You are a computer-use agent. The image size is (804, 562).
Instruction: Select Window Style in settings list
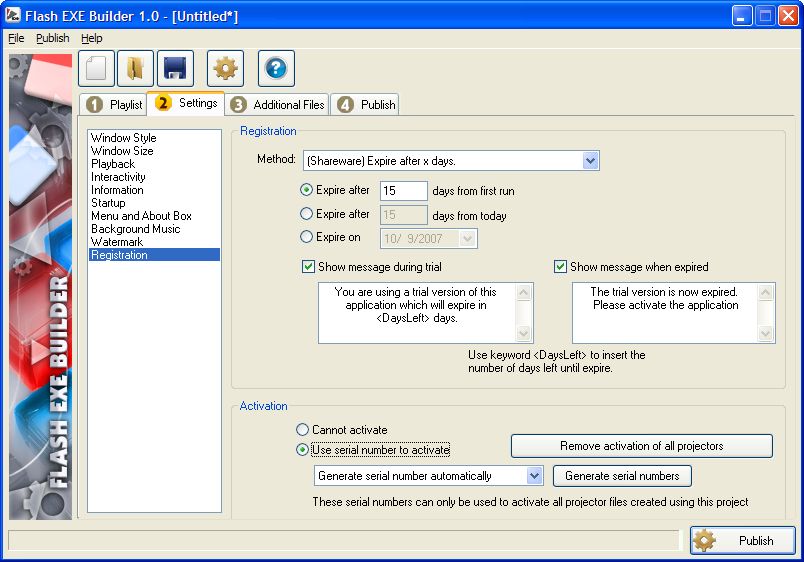point(154,138)
